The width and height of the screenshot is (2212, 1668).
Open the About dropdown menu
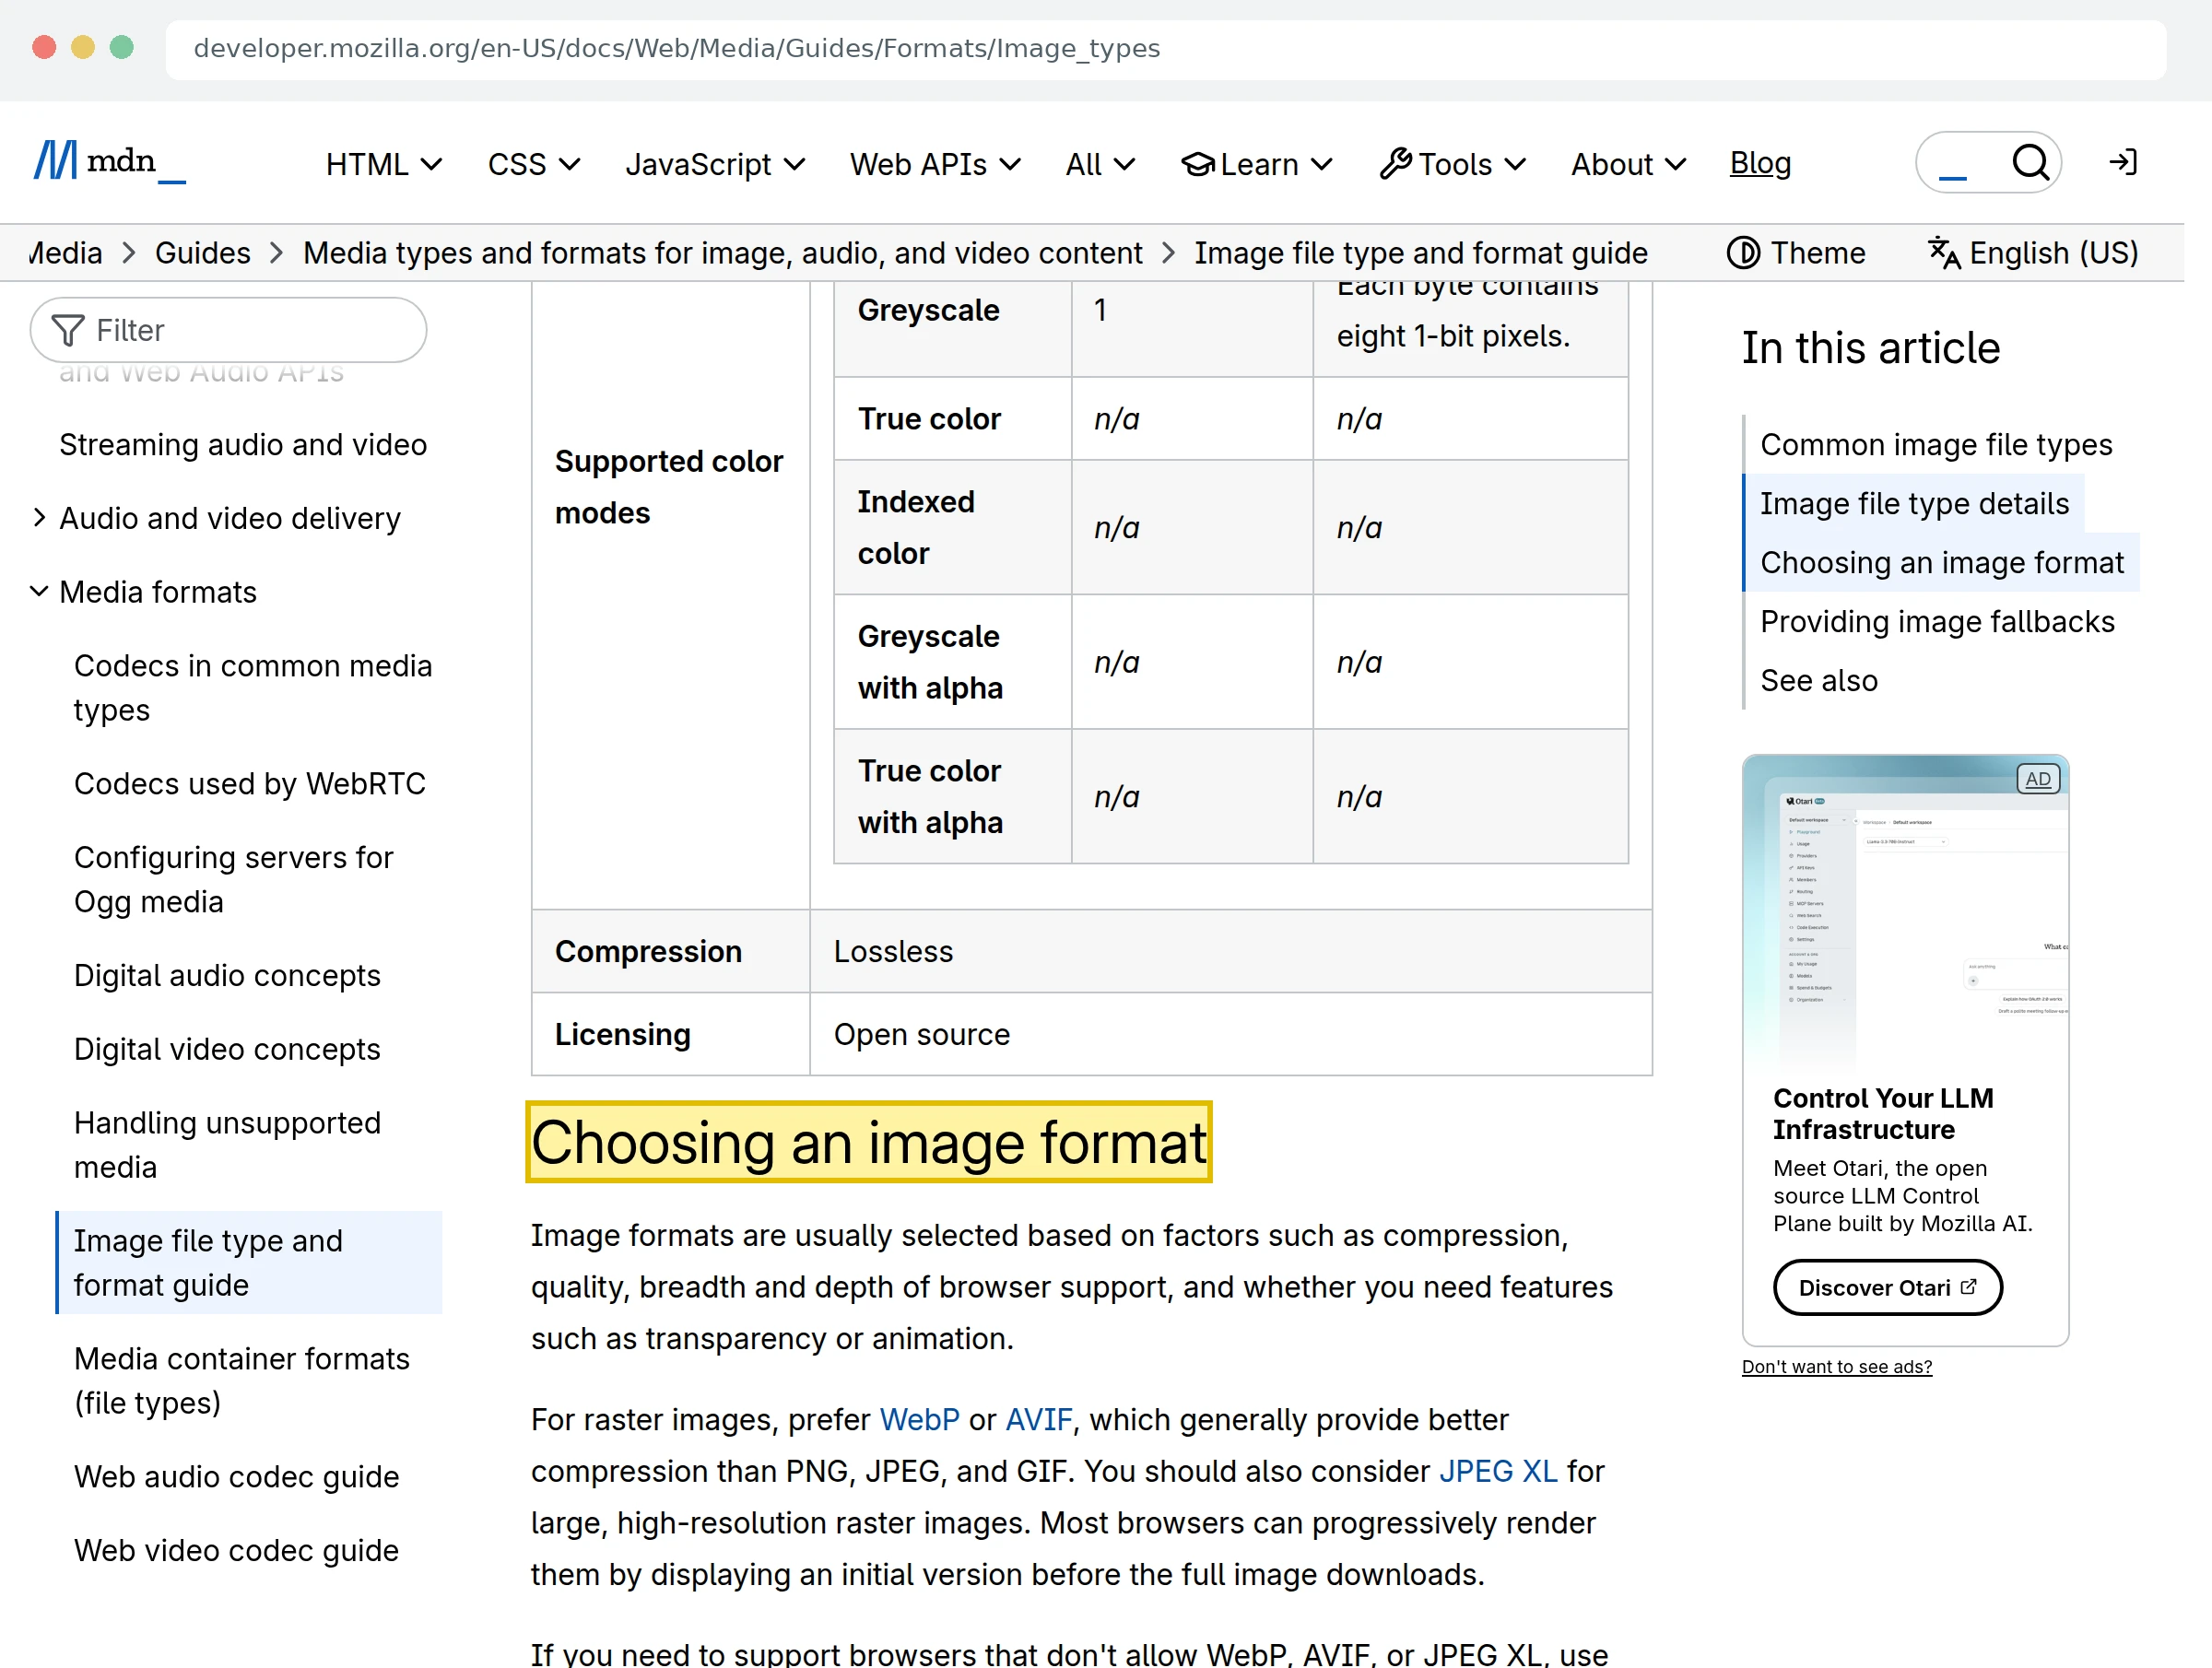pyautogui.click(x=1628, y=164)
